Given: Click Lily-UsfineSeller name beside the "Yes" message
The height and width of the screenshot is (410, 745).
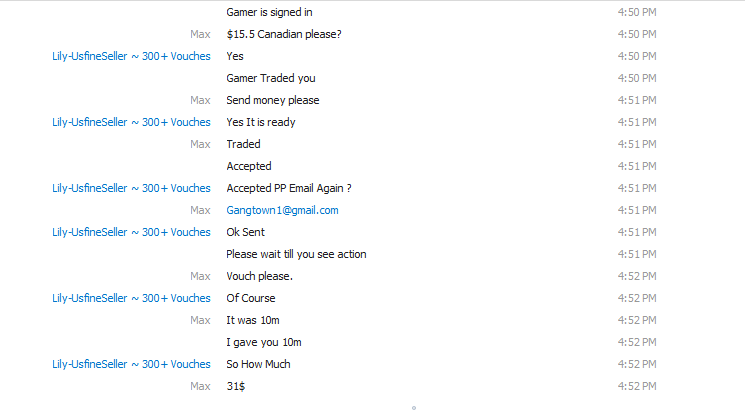Looking at the screenshot, I should [x=131, y=56].
